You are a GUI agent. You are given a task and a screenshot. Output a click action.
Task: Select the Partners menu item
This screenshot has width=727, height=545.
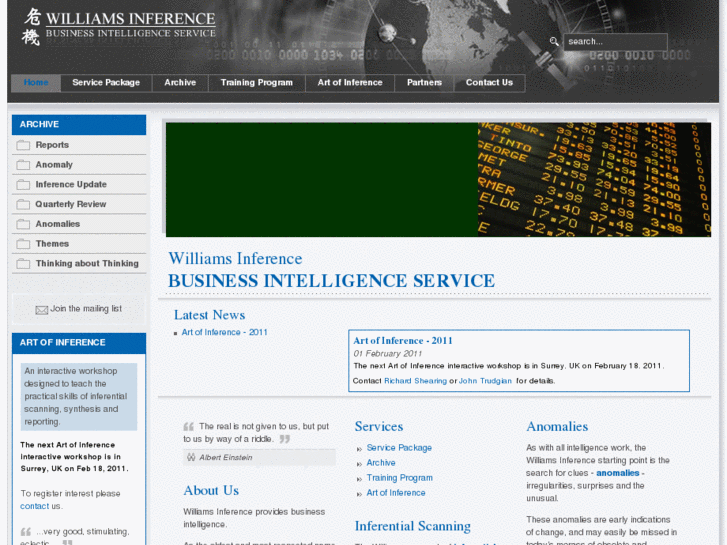[424, 83]
